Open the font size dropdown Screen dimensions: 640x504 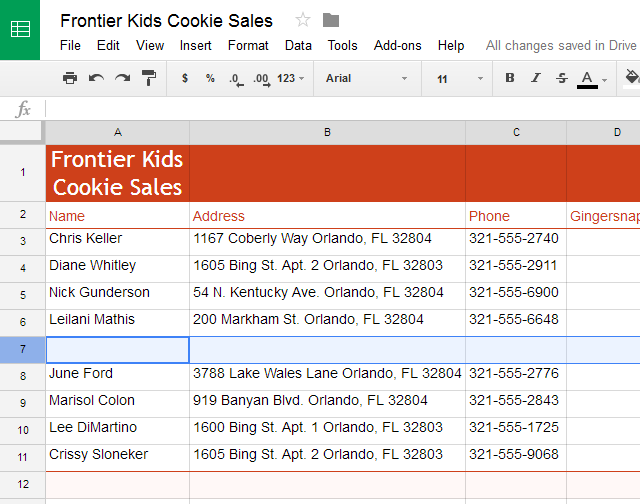460,78
